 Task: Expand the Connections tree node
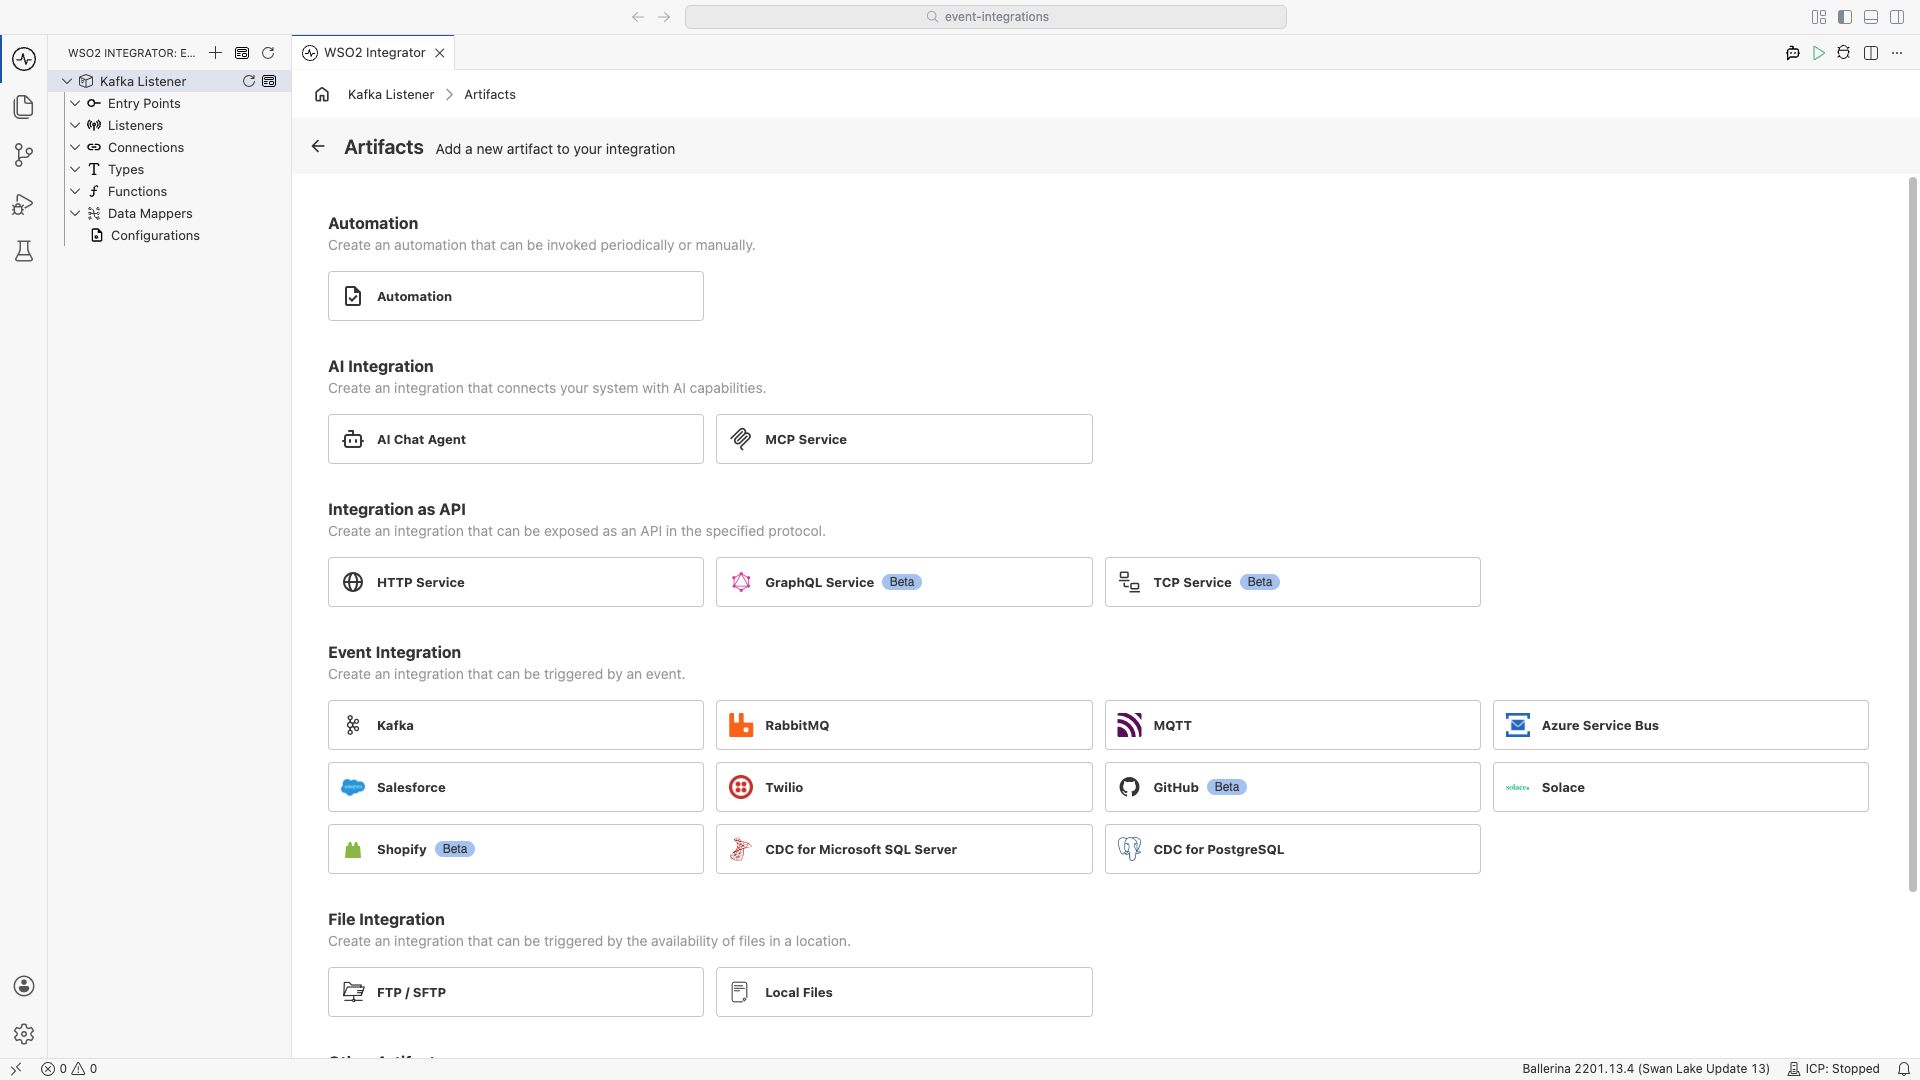75,147
